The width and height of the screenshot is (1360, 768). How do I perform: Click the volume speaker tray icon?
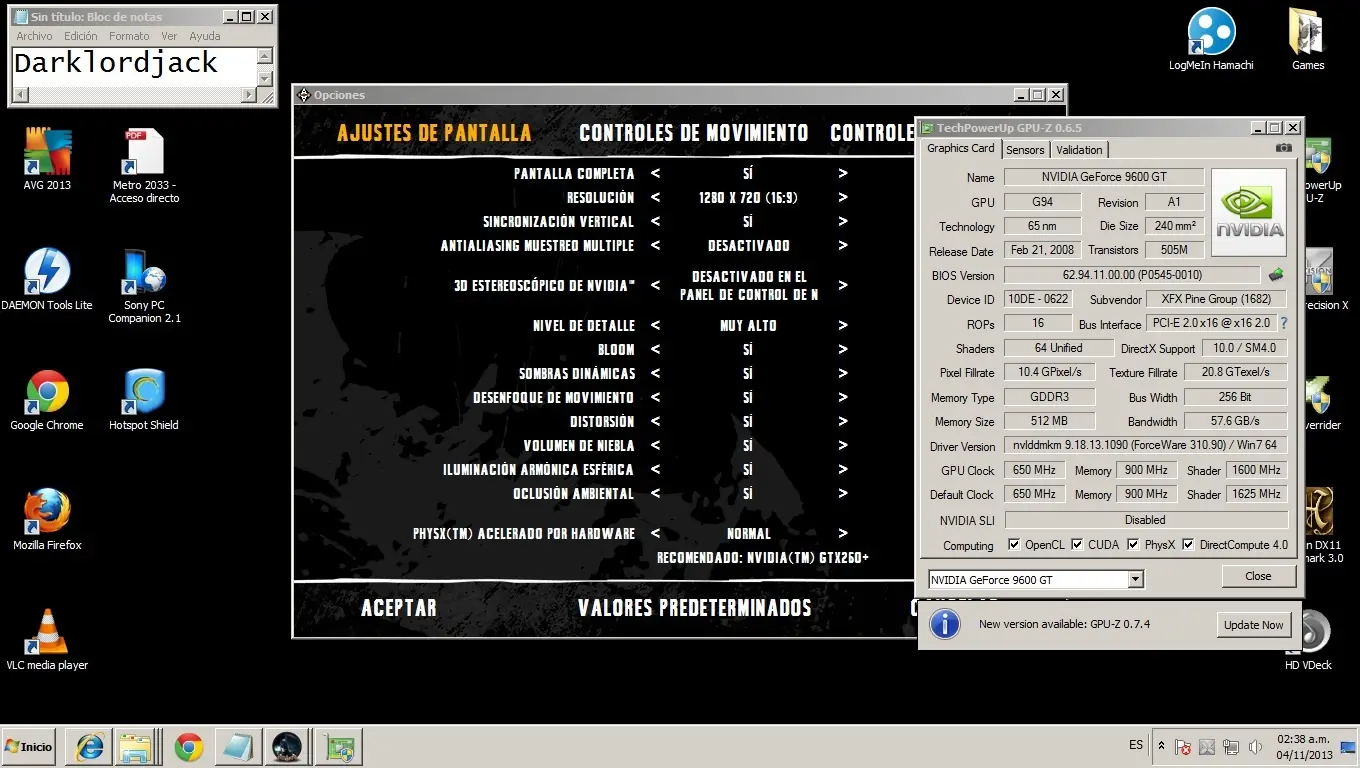pyautogui.click(x=1256, y=747)
